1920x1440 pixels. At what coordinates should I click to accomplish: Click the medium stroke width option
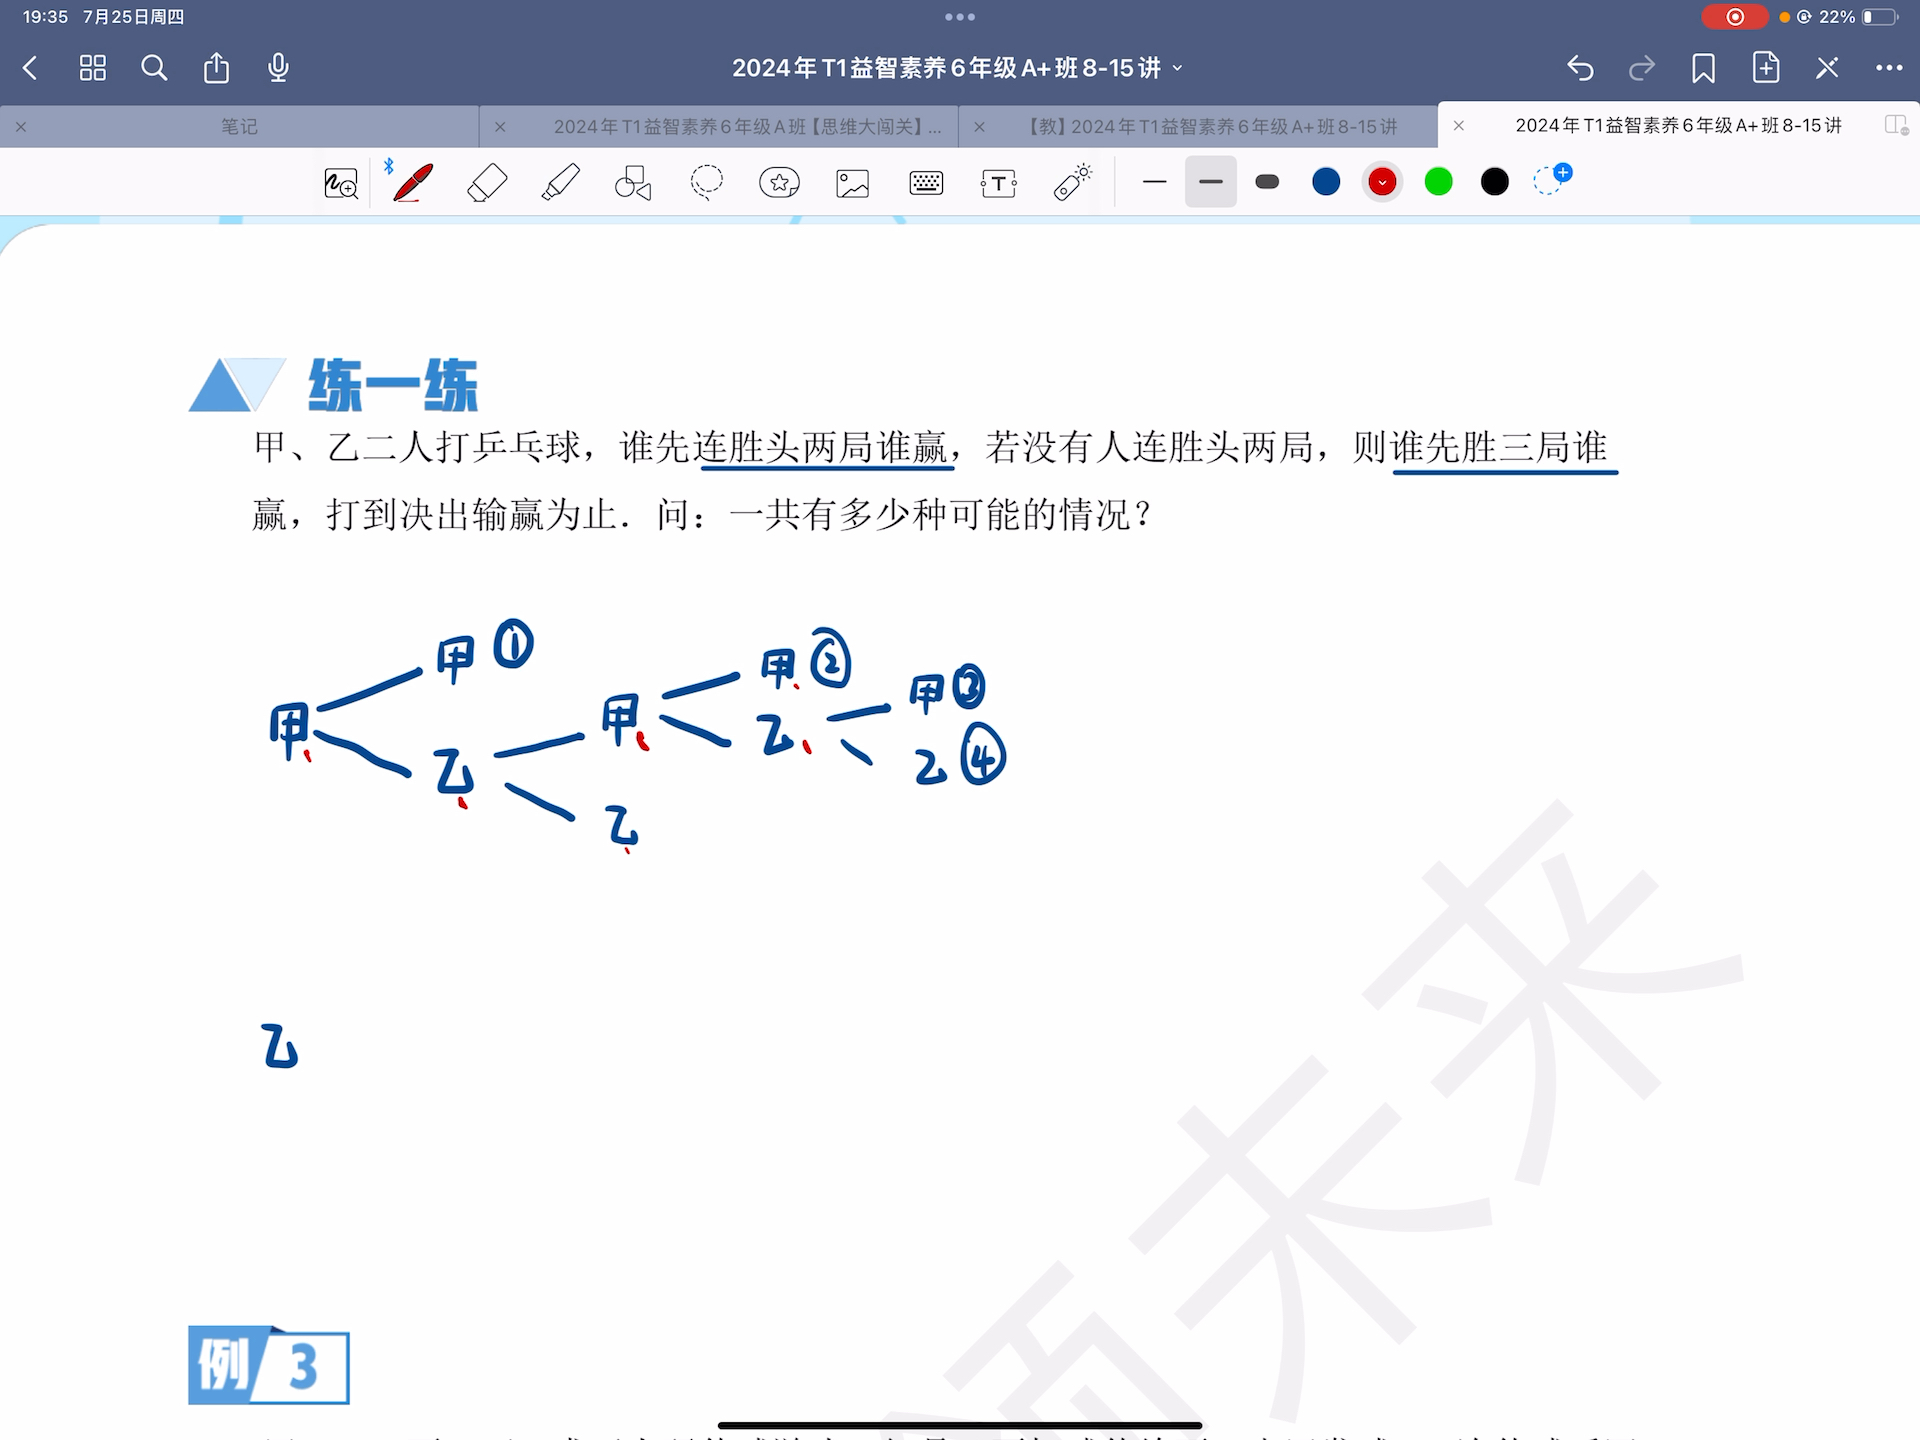point(1209,183)
